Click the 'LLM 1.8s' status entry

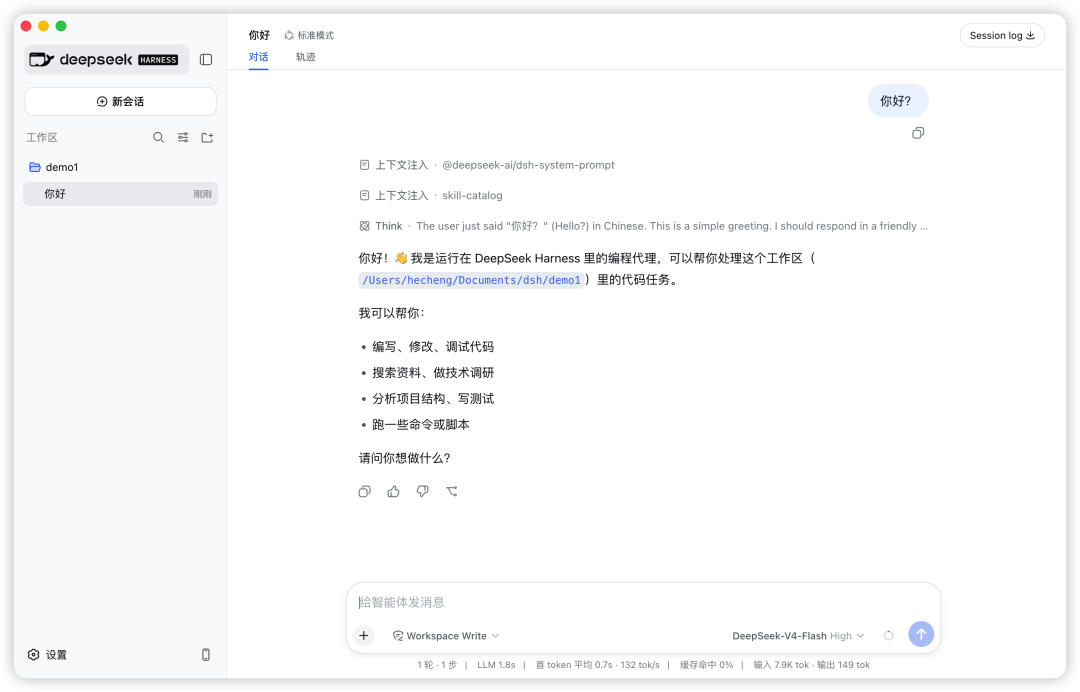496,665
